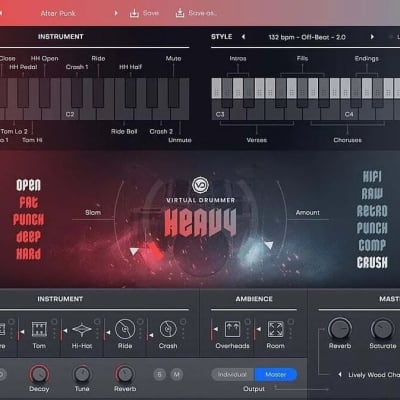Image resolution: width=400 pixels, height=400 pixels.
Task: Click the Save as button label
Action: pos(203,13)
